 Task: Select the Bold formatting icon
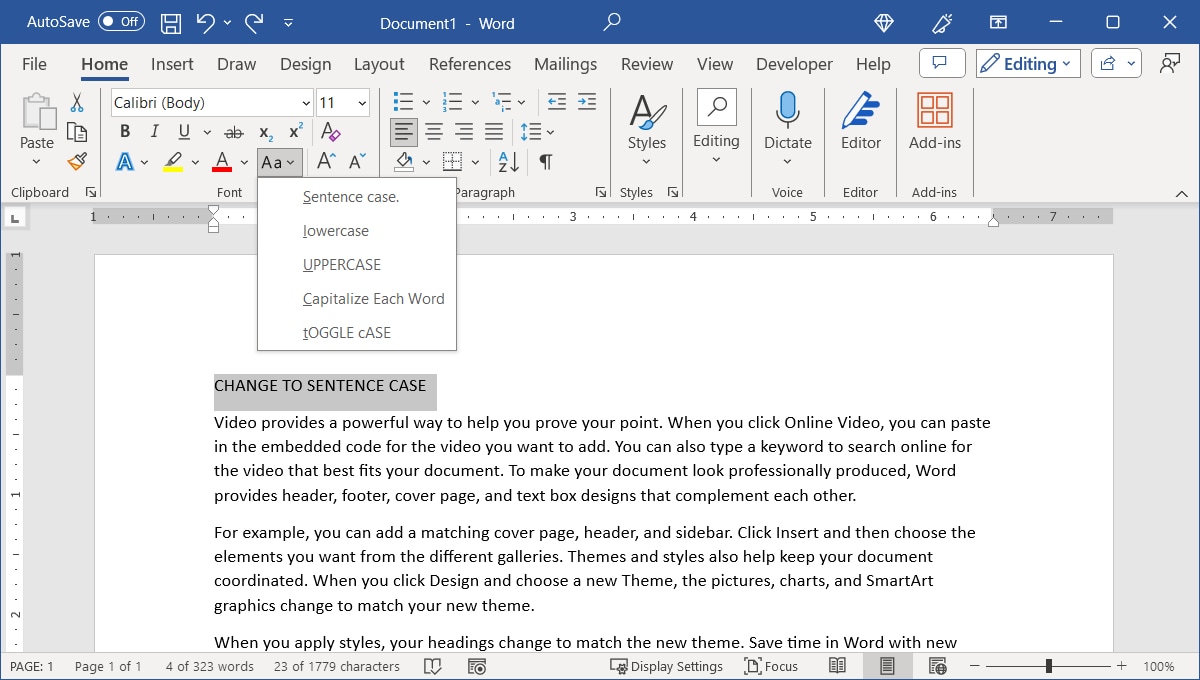click(x=124, y=131)
